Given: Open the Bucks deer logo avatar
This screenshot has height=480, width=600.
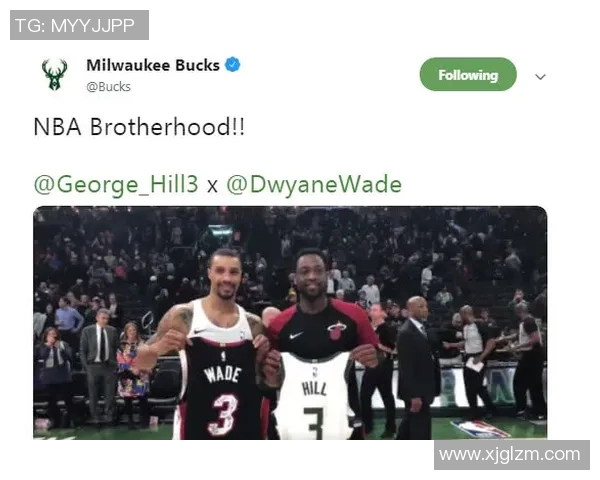Looking at the screenshot, I should [55, 74].
